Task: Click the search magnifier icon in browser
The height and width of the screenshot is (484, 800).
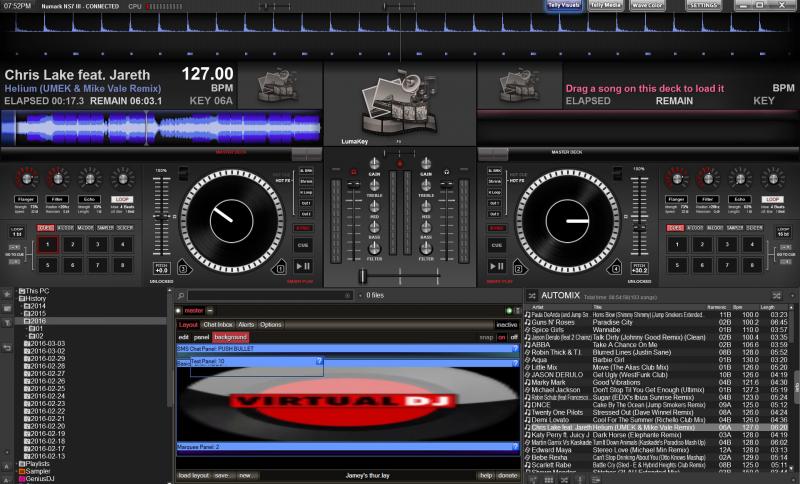Action: [180, 297]
